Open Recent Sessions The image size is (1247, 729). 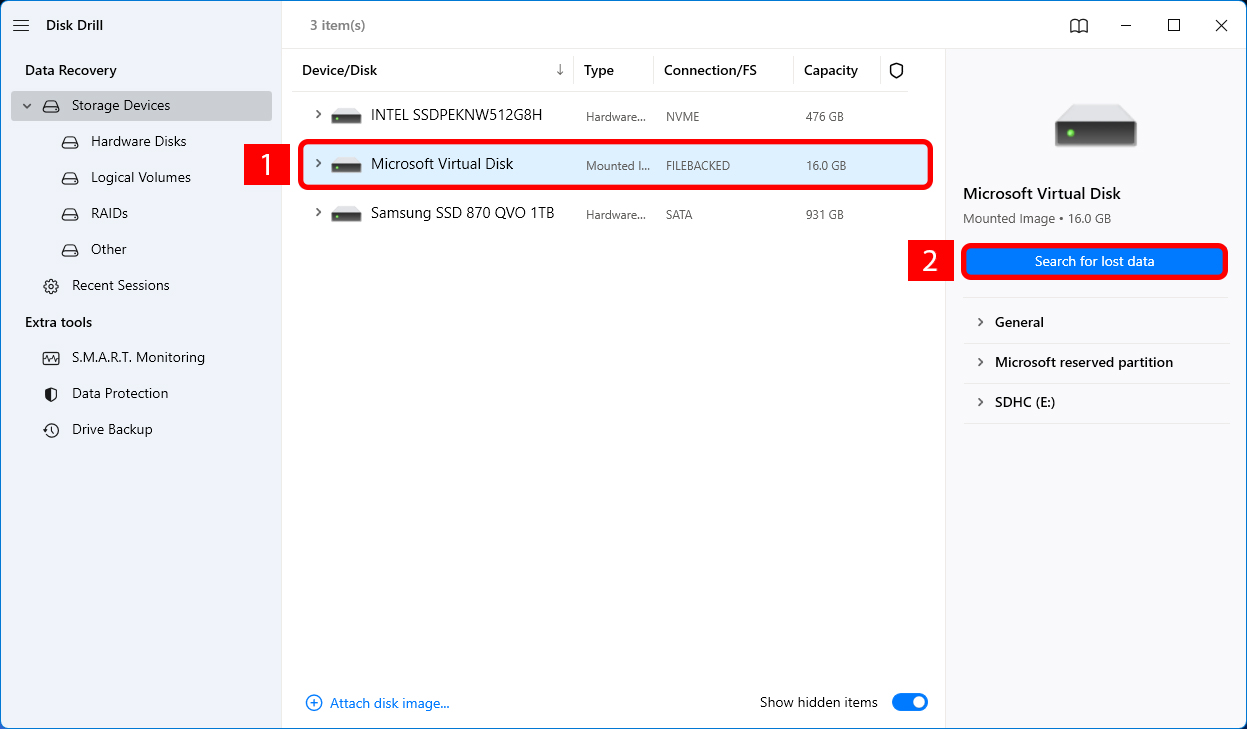[120, 285]
